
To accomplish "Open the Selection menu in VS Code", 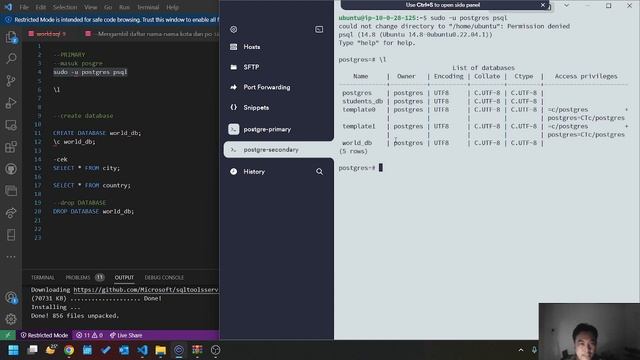I will point(65,7).
